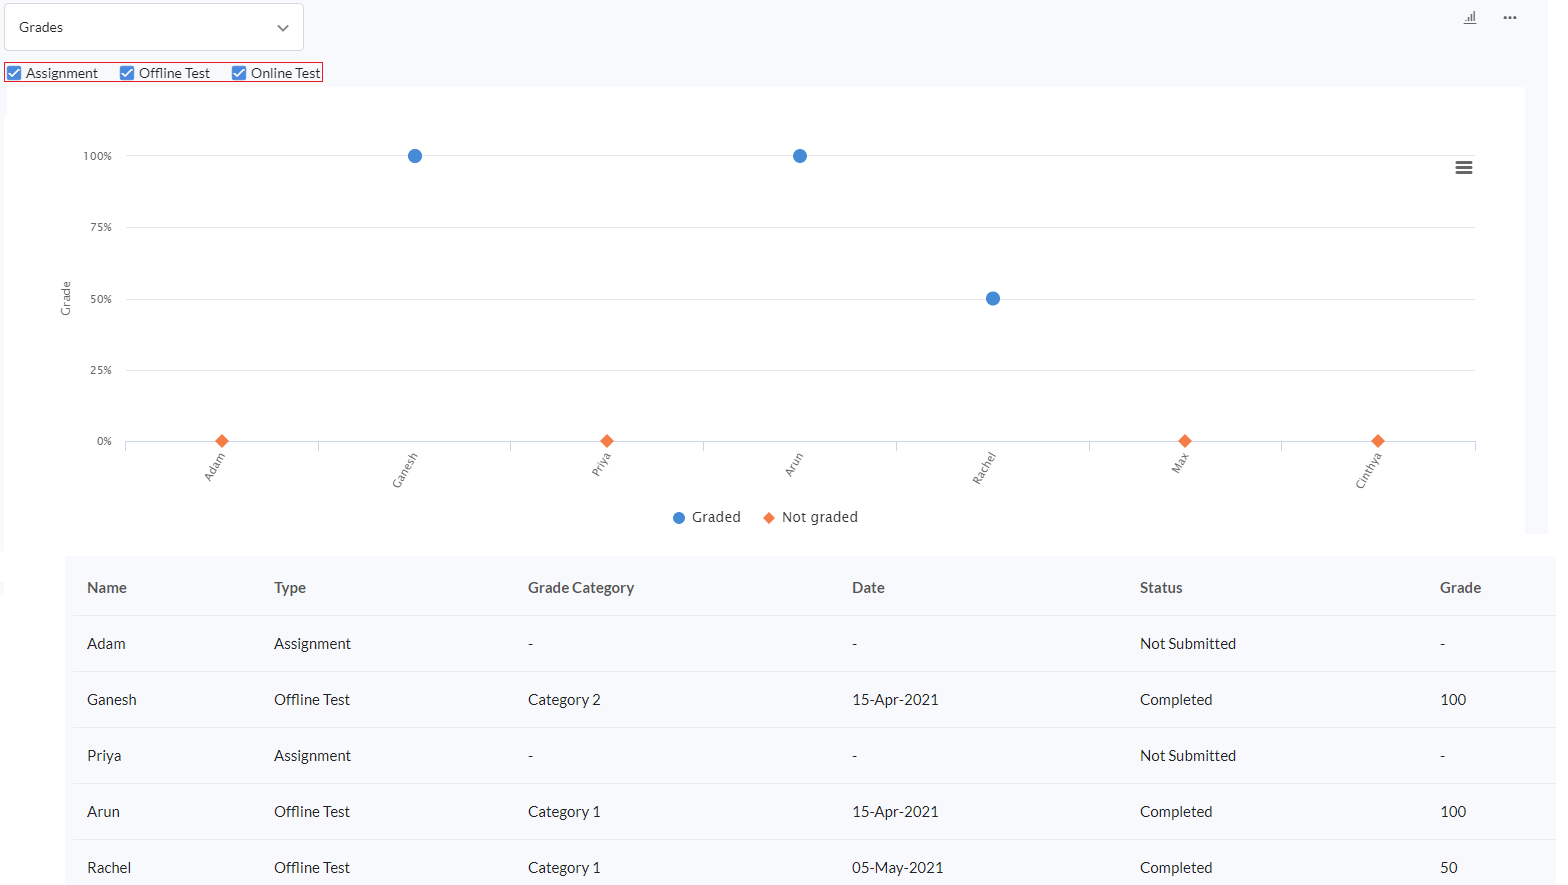The image size is (1568, 885).
Task: Toggle the Graded legend series
Action: click(x=707, y=517)
